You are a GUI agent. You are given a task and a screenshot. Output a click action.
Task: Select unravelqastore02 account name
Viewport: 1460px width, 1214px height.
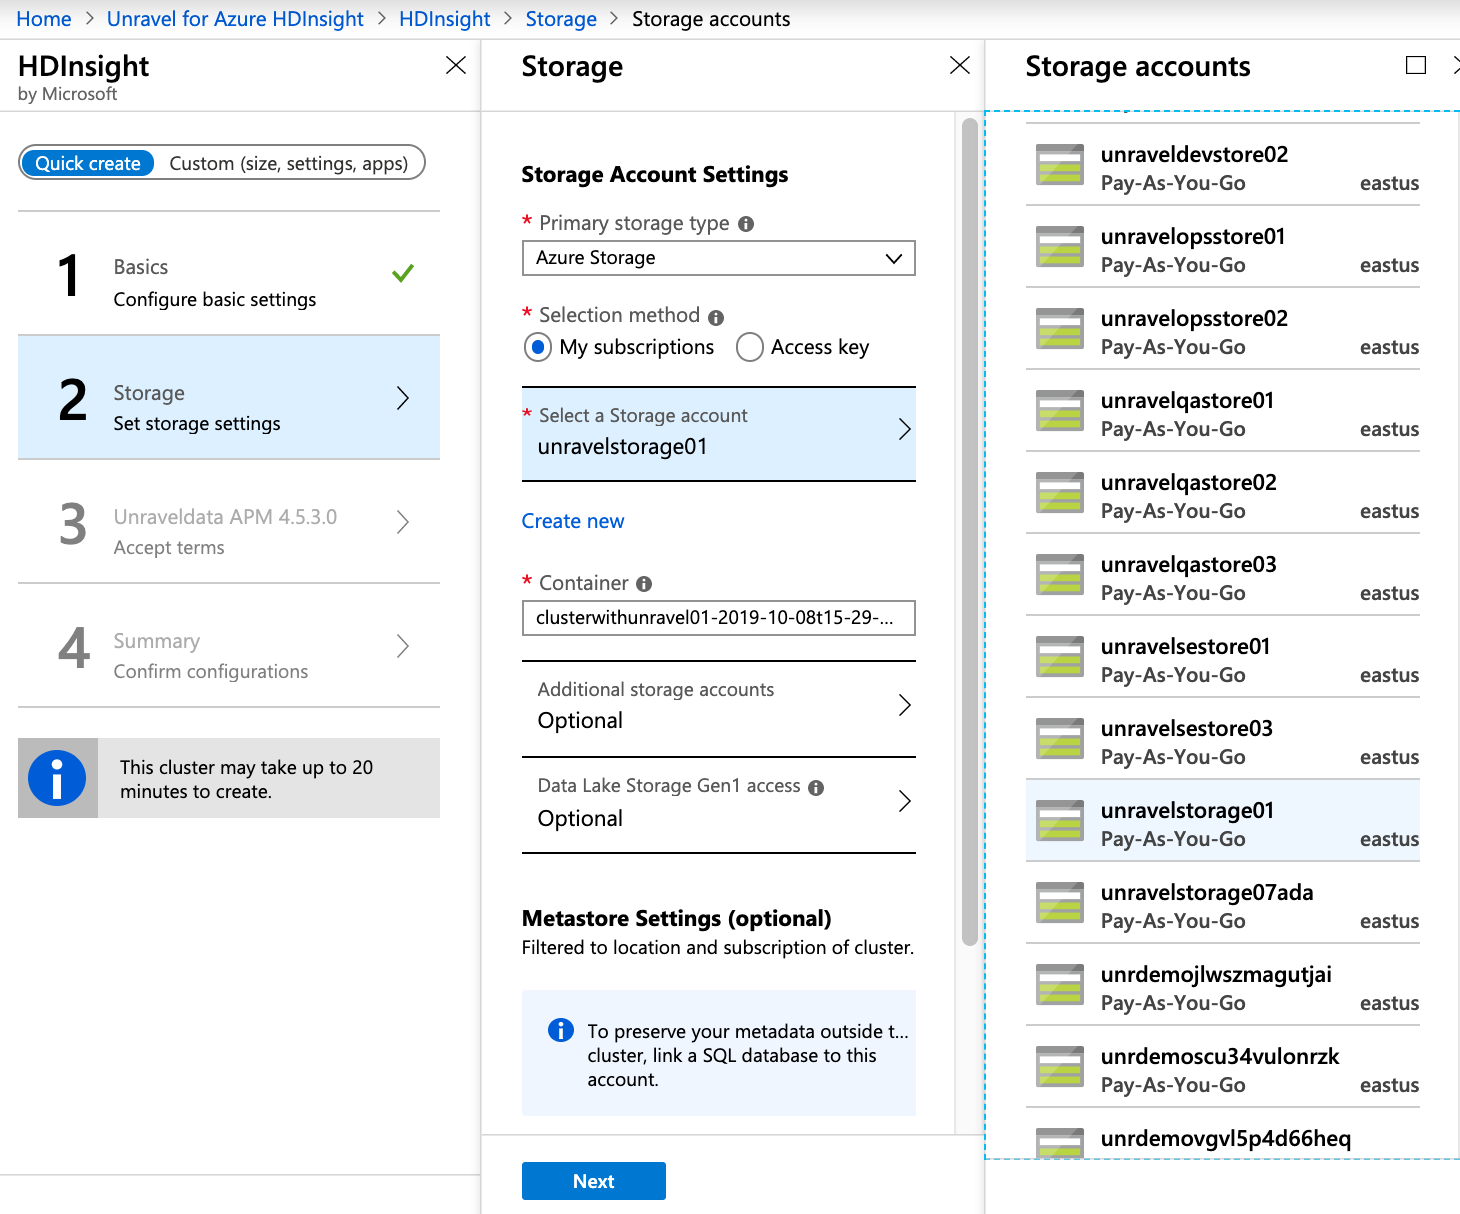1189,483
